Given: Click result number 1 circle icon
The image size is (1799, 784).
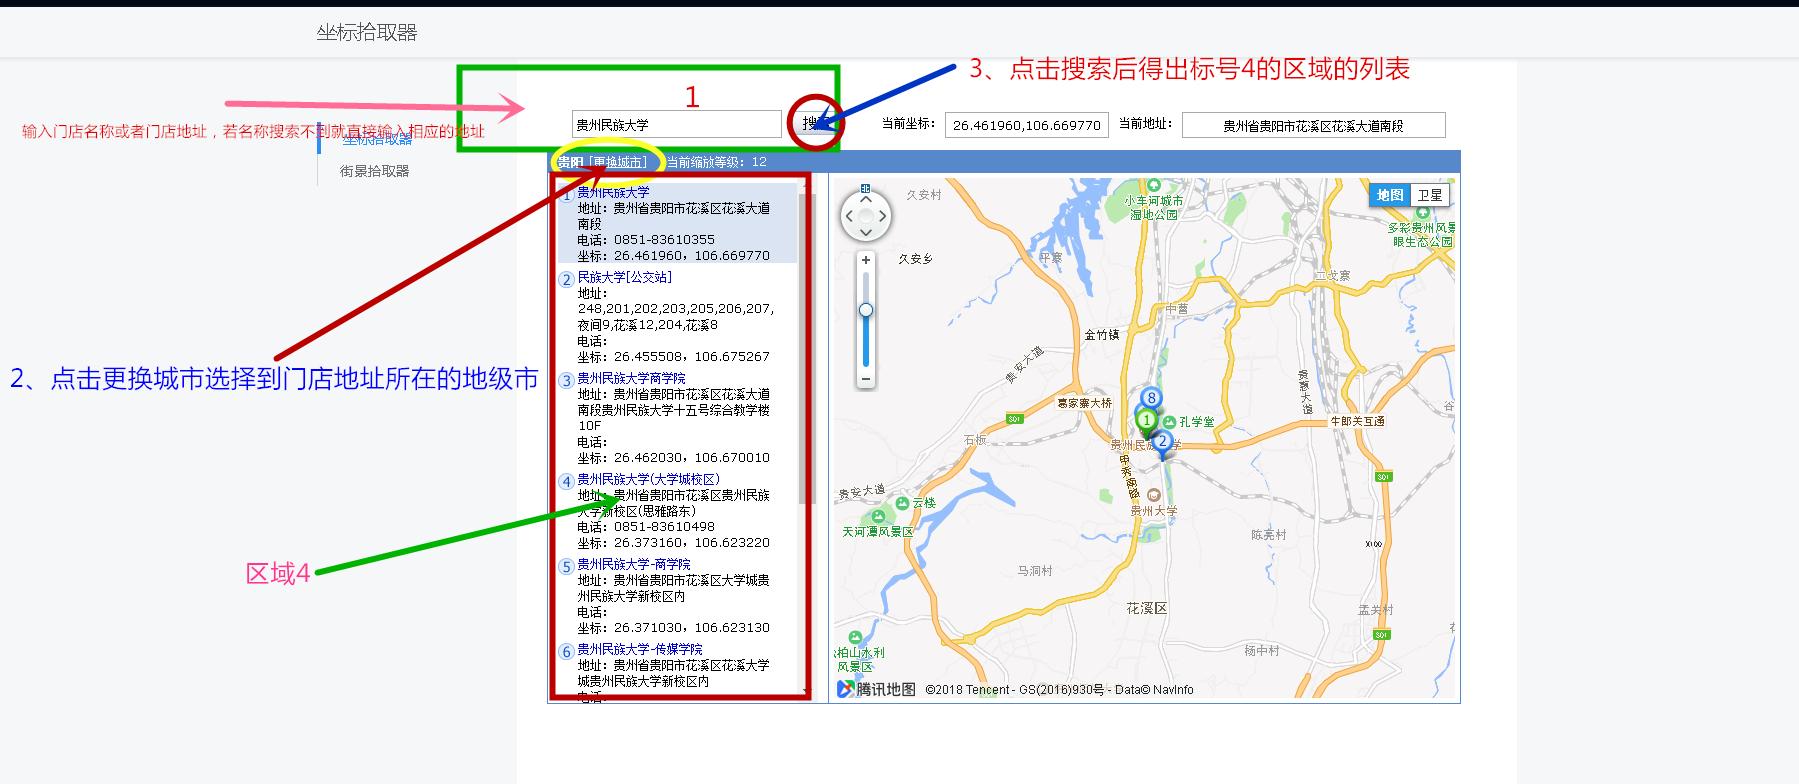Looking at the screenshot, I should coord(567,195).
